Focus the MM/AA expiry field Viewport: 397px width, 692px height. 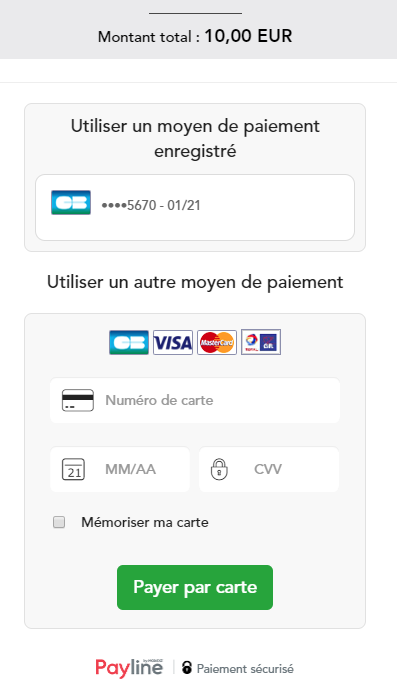120,469
